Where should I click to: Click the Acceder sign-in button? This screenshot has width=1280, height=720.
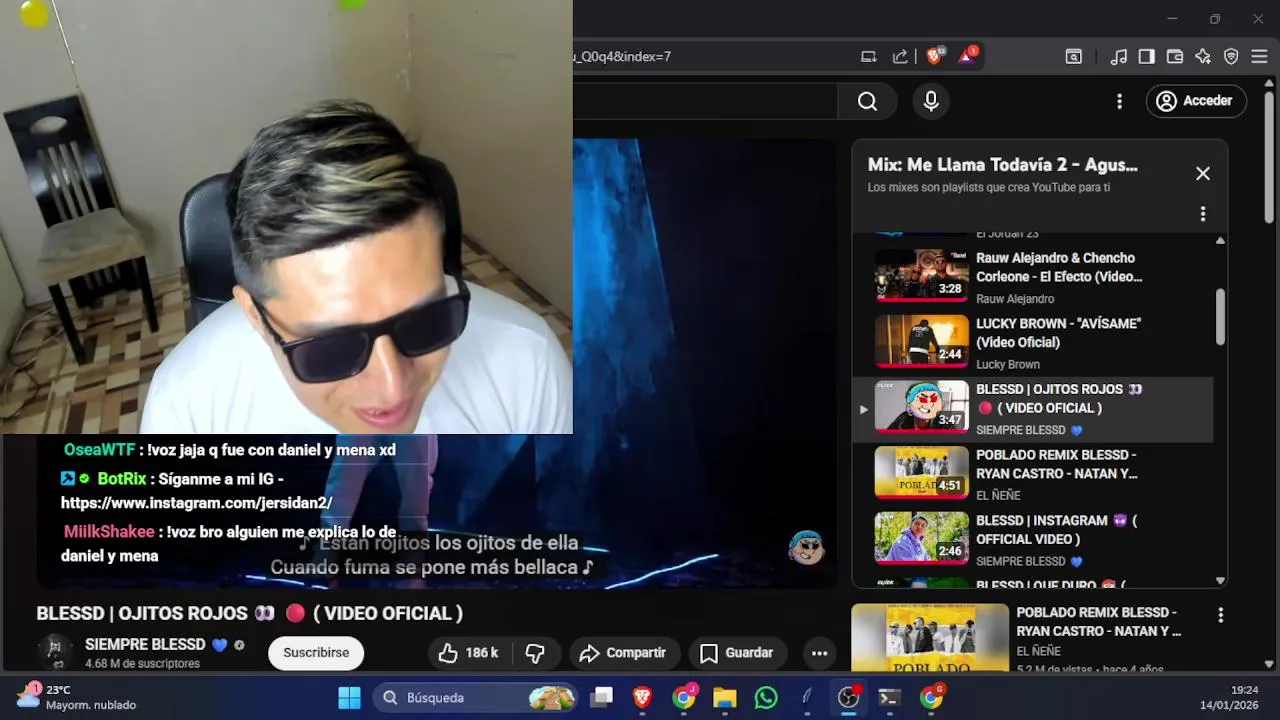(x=1196, y=101)
